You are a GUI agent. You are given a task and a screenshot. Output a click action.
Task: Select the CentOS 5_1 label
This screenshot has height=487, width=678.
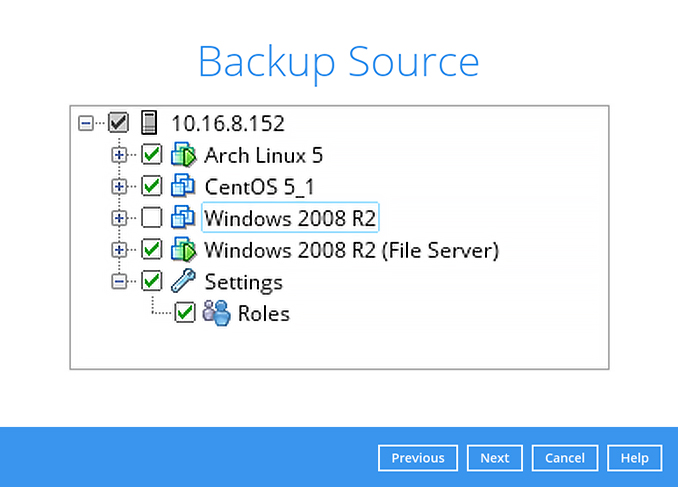[x=259, y=187]
